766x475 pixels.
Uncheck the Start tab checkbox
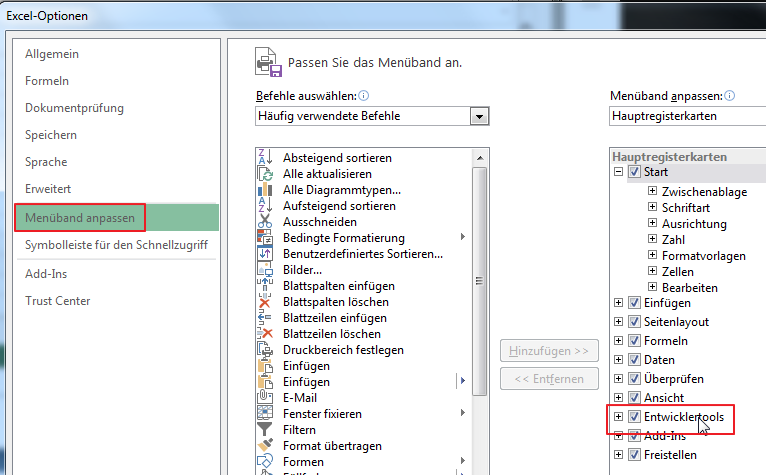click(634, 172)
